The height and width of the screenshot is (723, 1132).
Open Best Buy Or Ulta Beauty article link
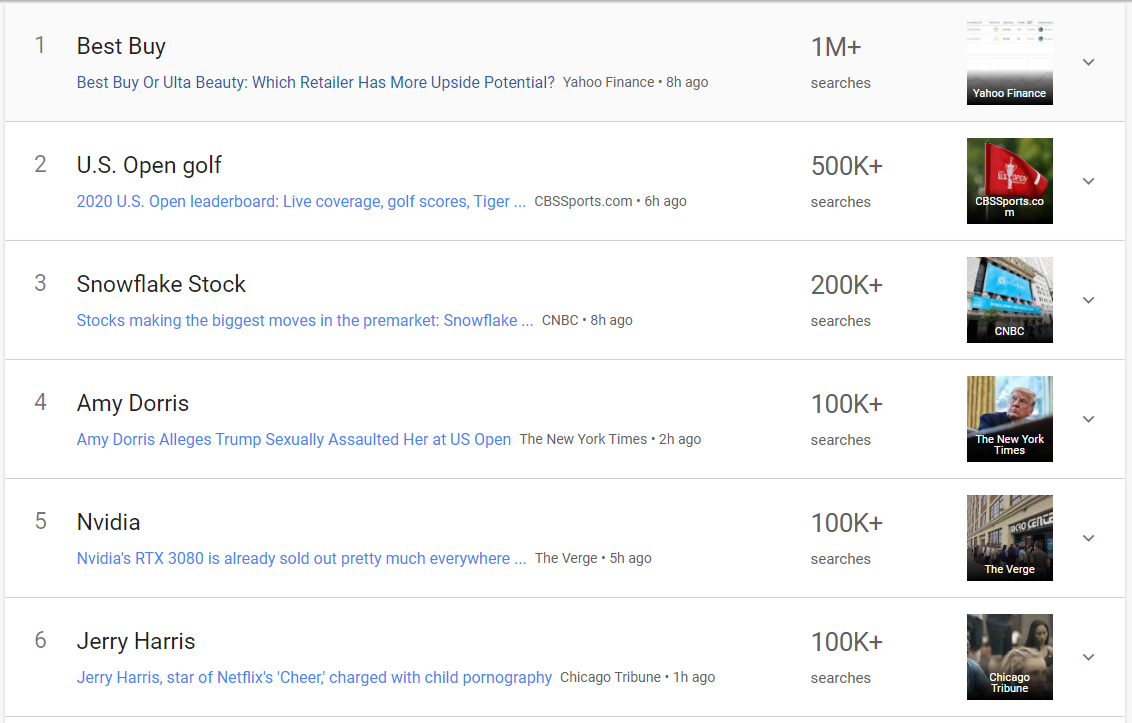click(x=315, y=82)
